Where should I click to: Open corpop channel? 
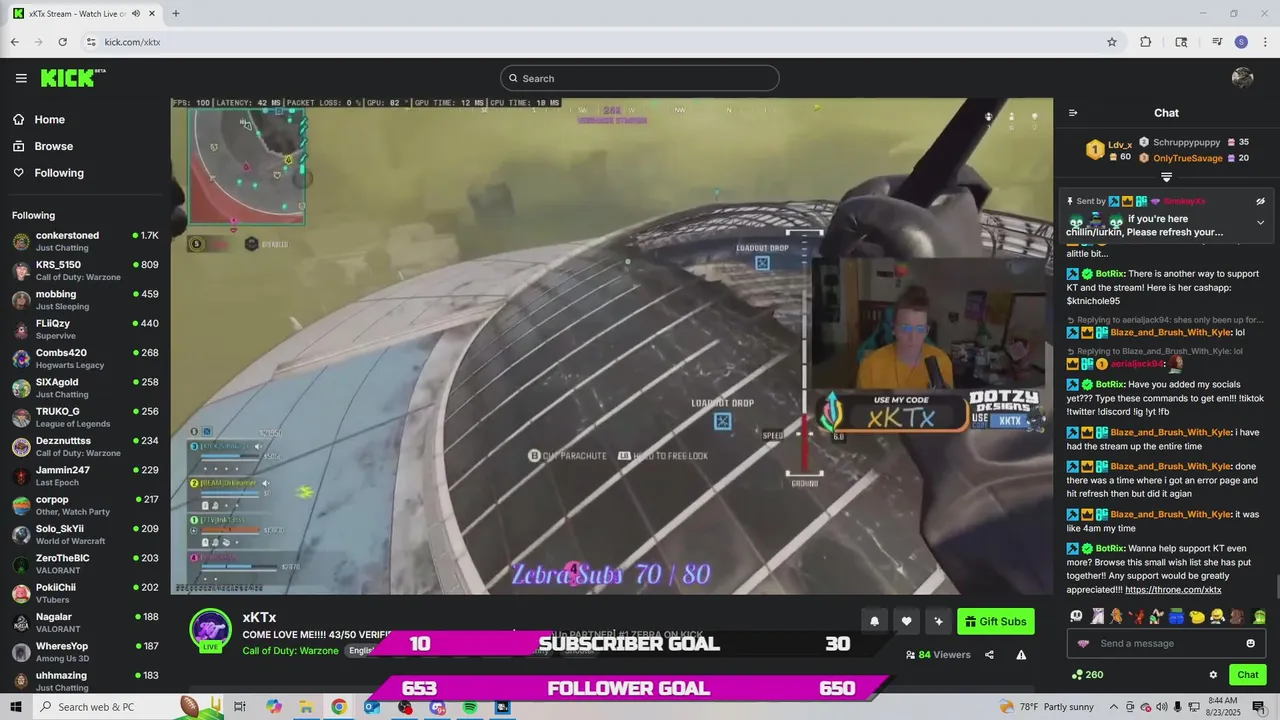85,505
